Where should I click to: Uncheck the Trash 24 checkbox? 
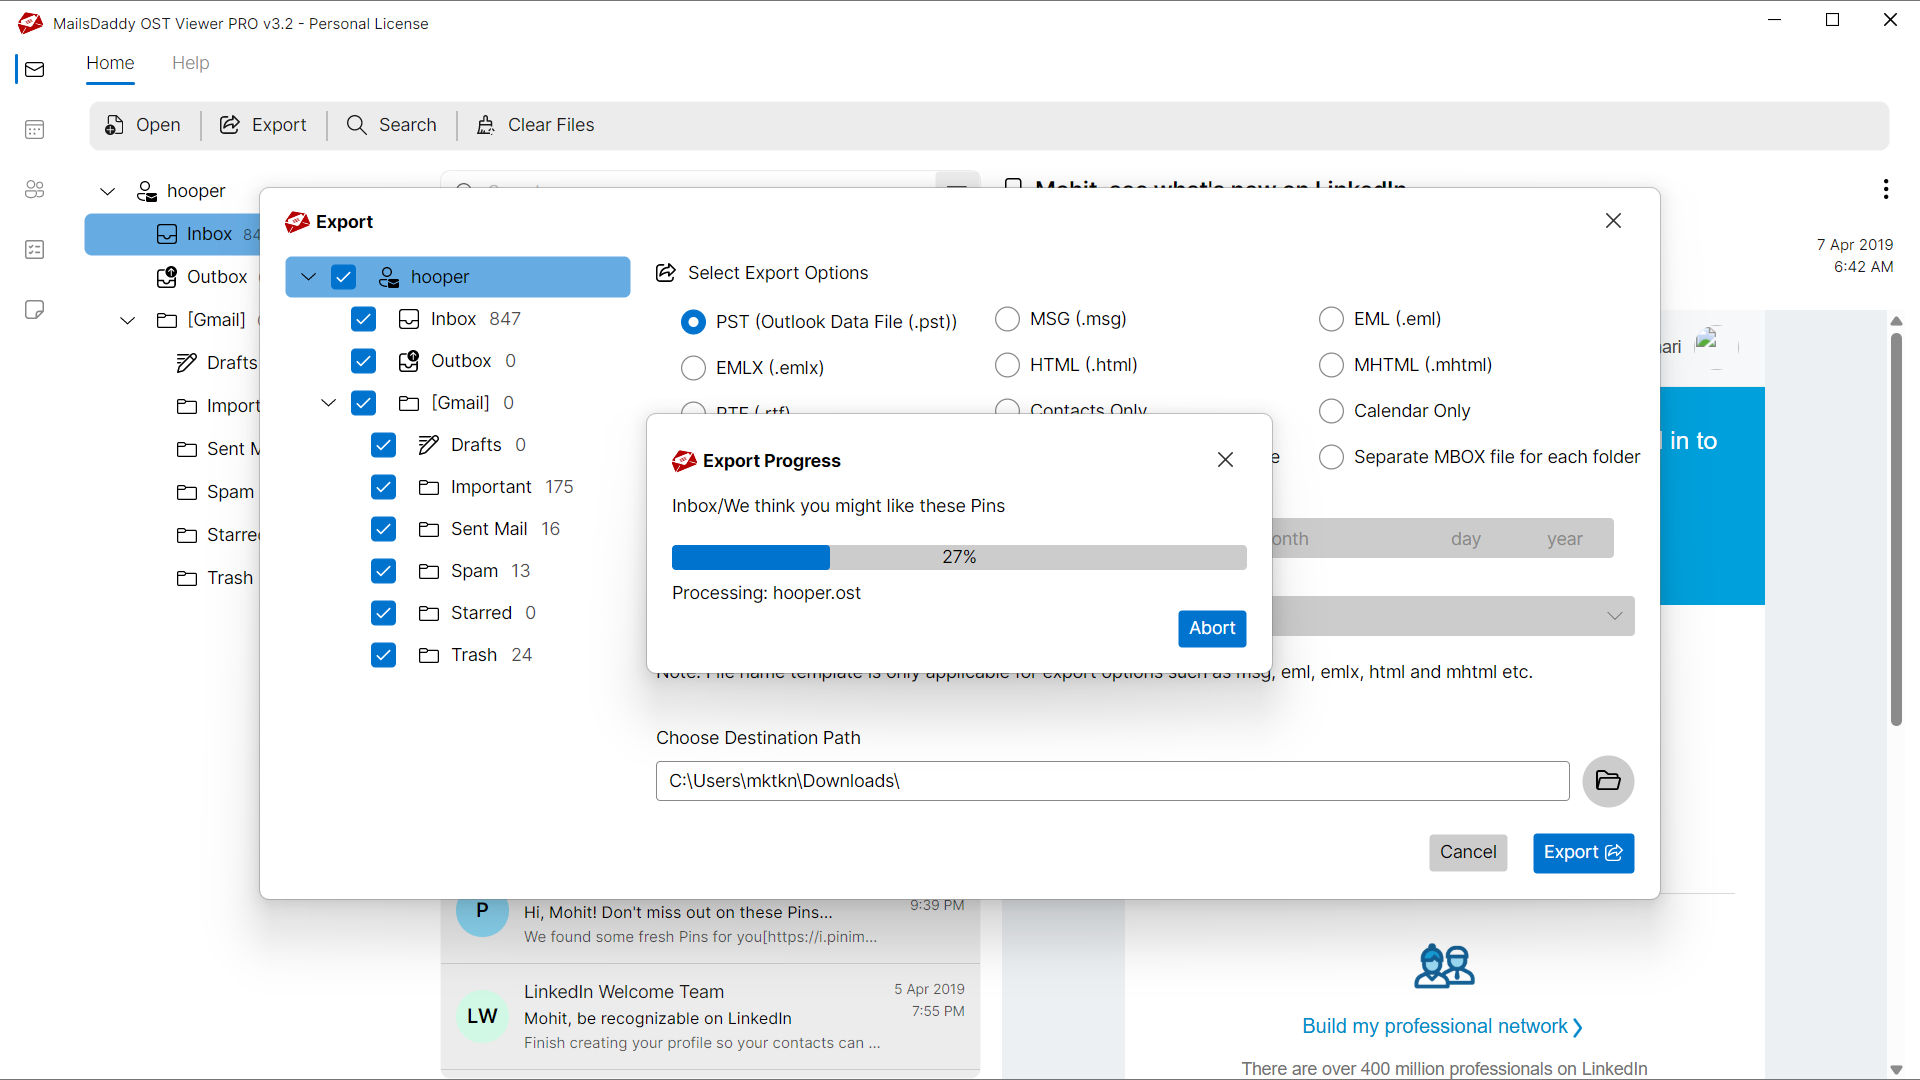383,655
